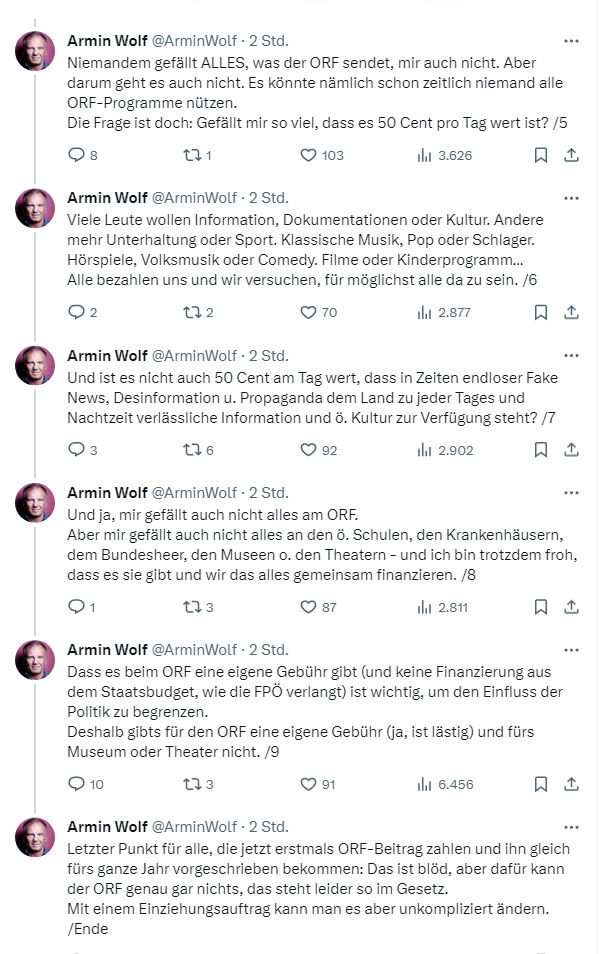Open Armin Wolf's avatar on /8 tweet
Image resolution: width=615 pixels, height=954 pixels.
35,503
